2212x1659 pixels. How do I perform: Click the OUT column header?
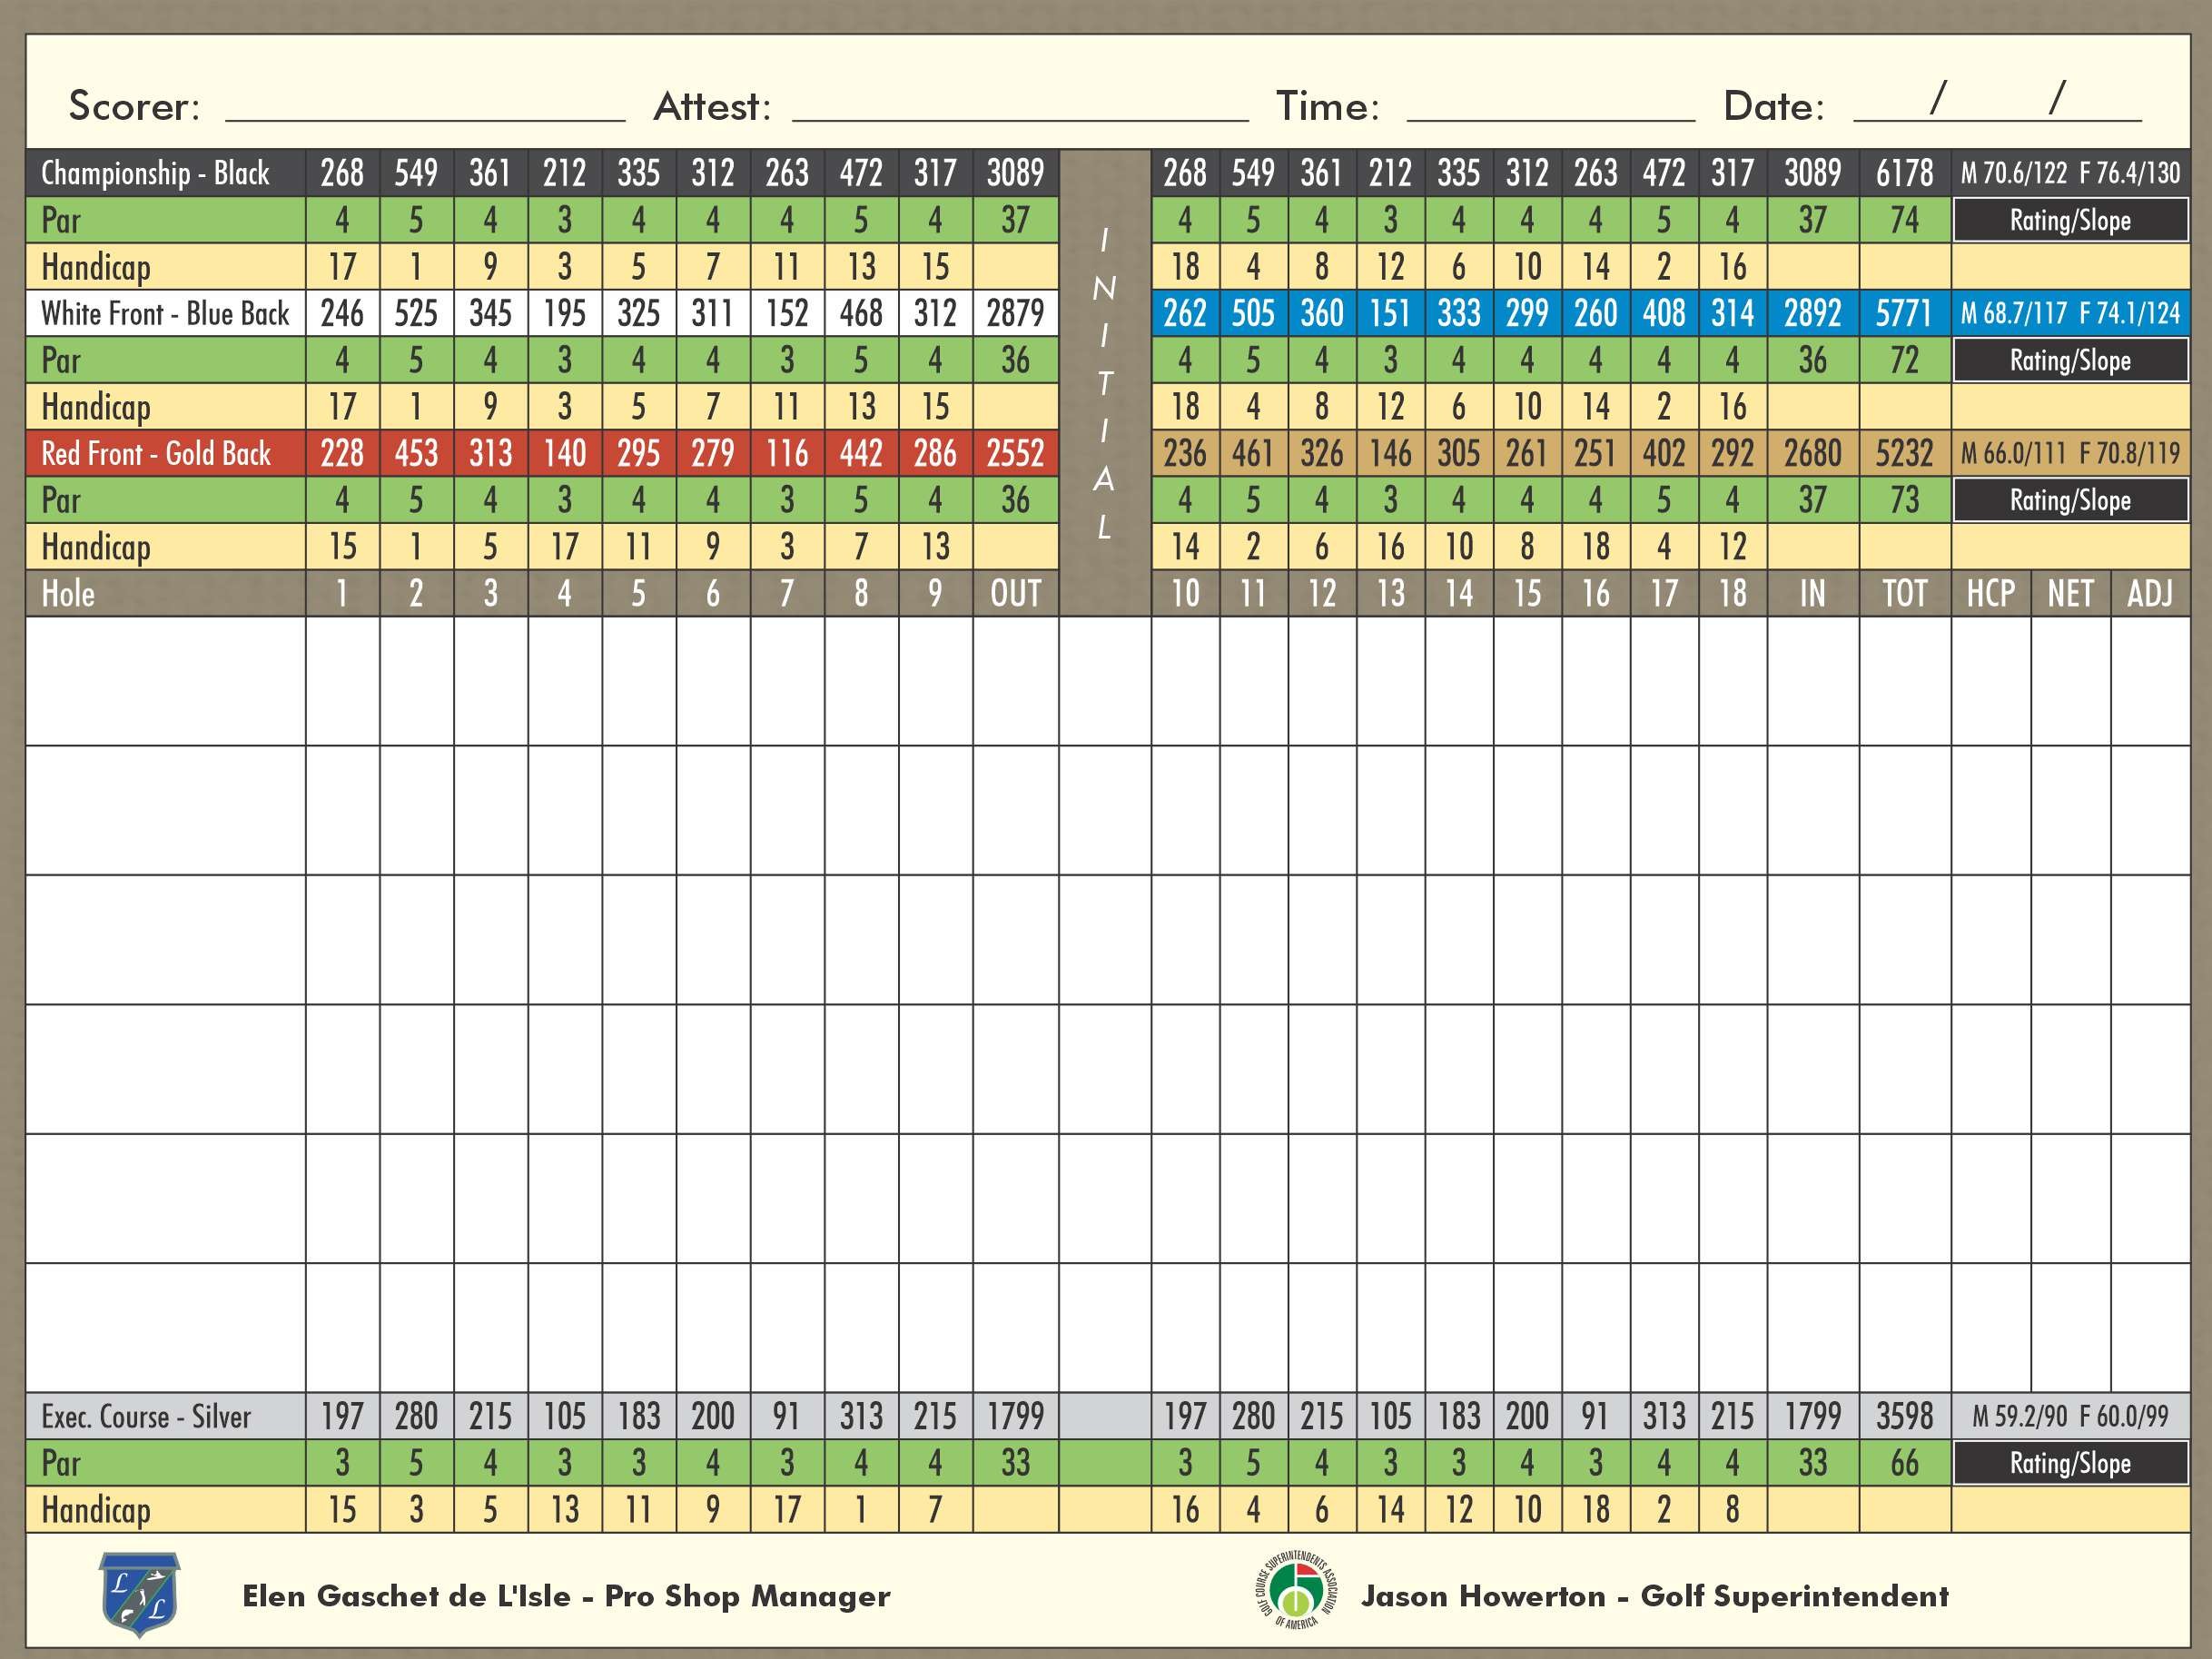pyautogui.click(x=1015, y=594)
